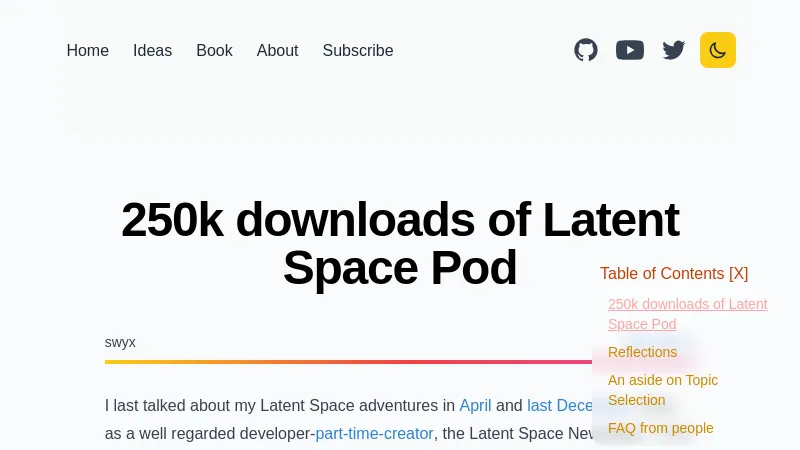Open the GitHub profile icon
The height and width of the screenshot is (450, 800).
click(586, 50)
